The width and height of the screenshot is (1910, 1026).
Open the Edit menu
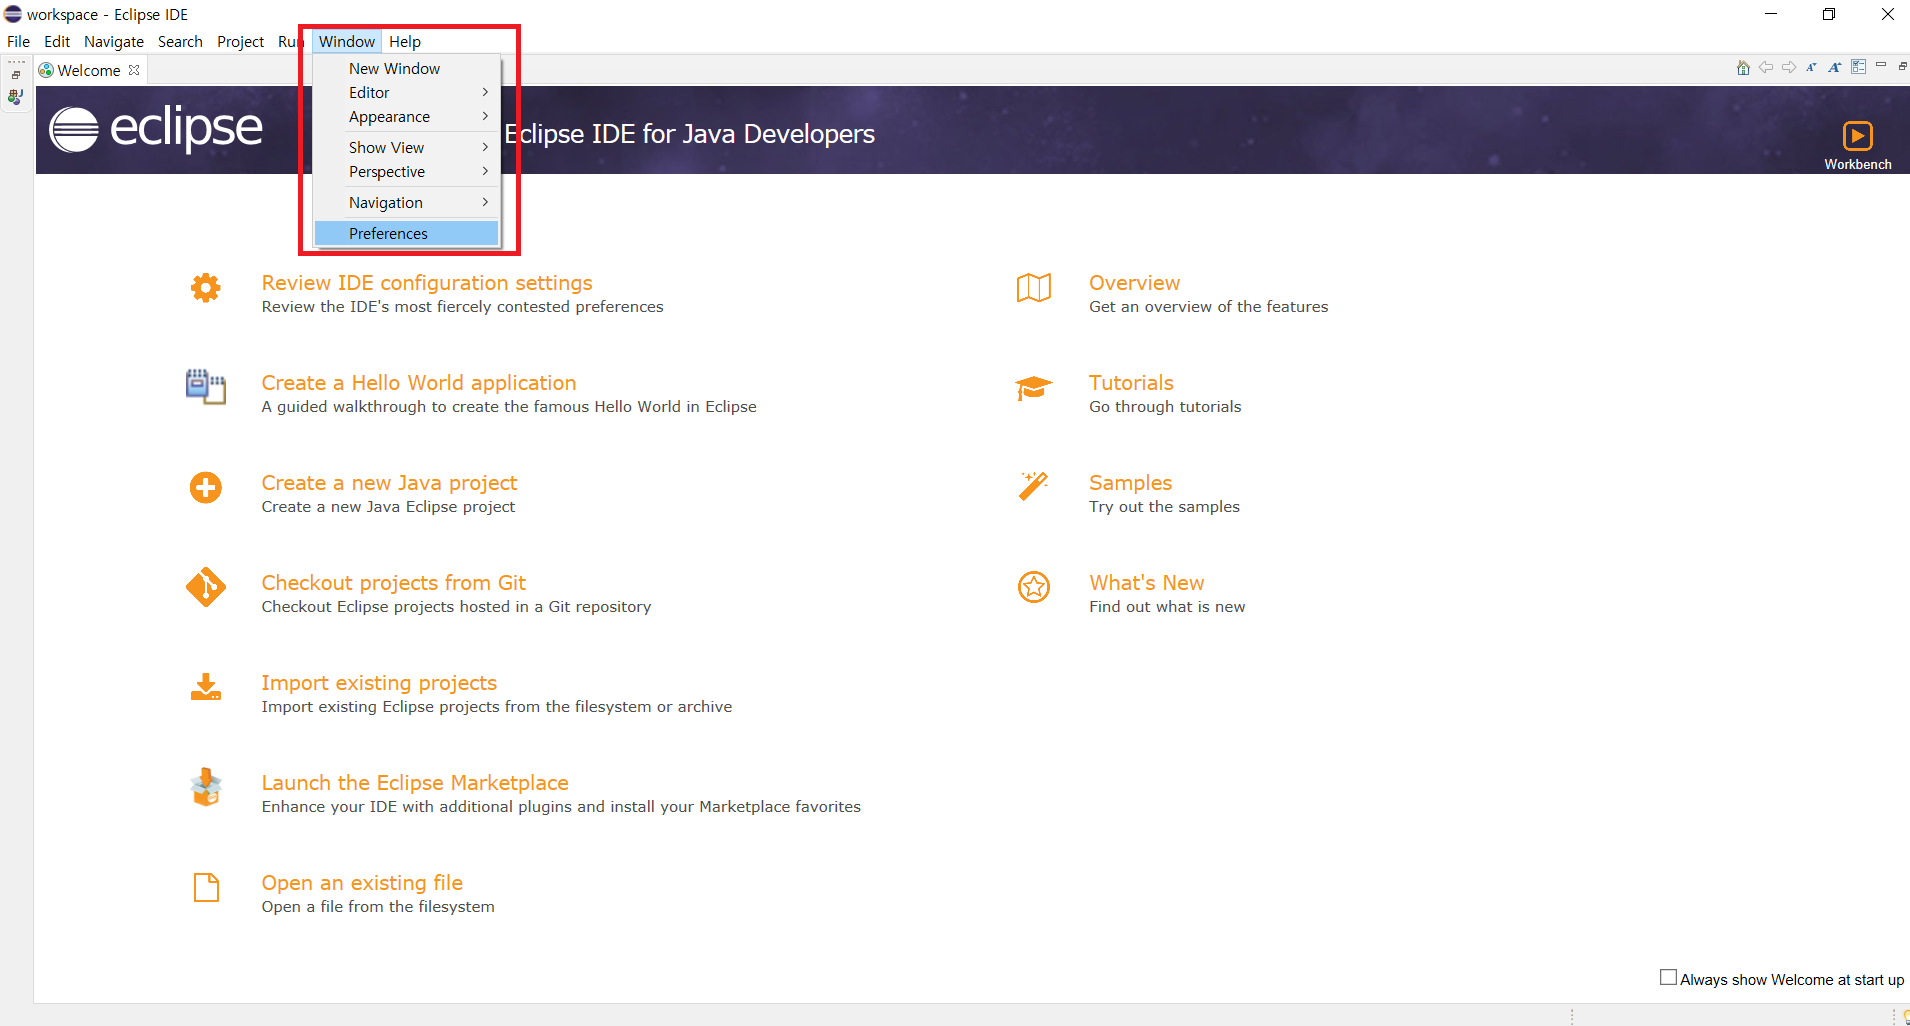(57, 42)
